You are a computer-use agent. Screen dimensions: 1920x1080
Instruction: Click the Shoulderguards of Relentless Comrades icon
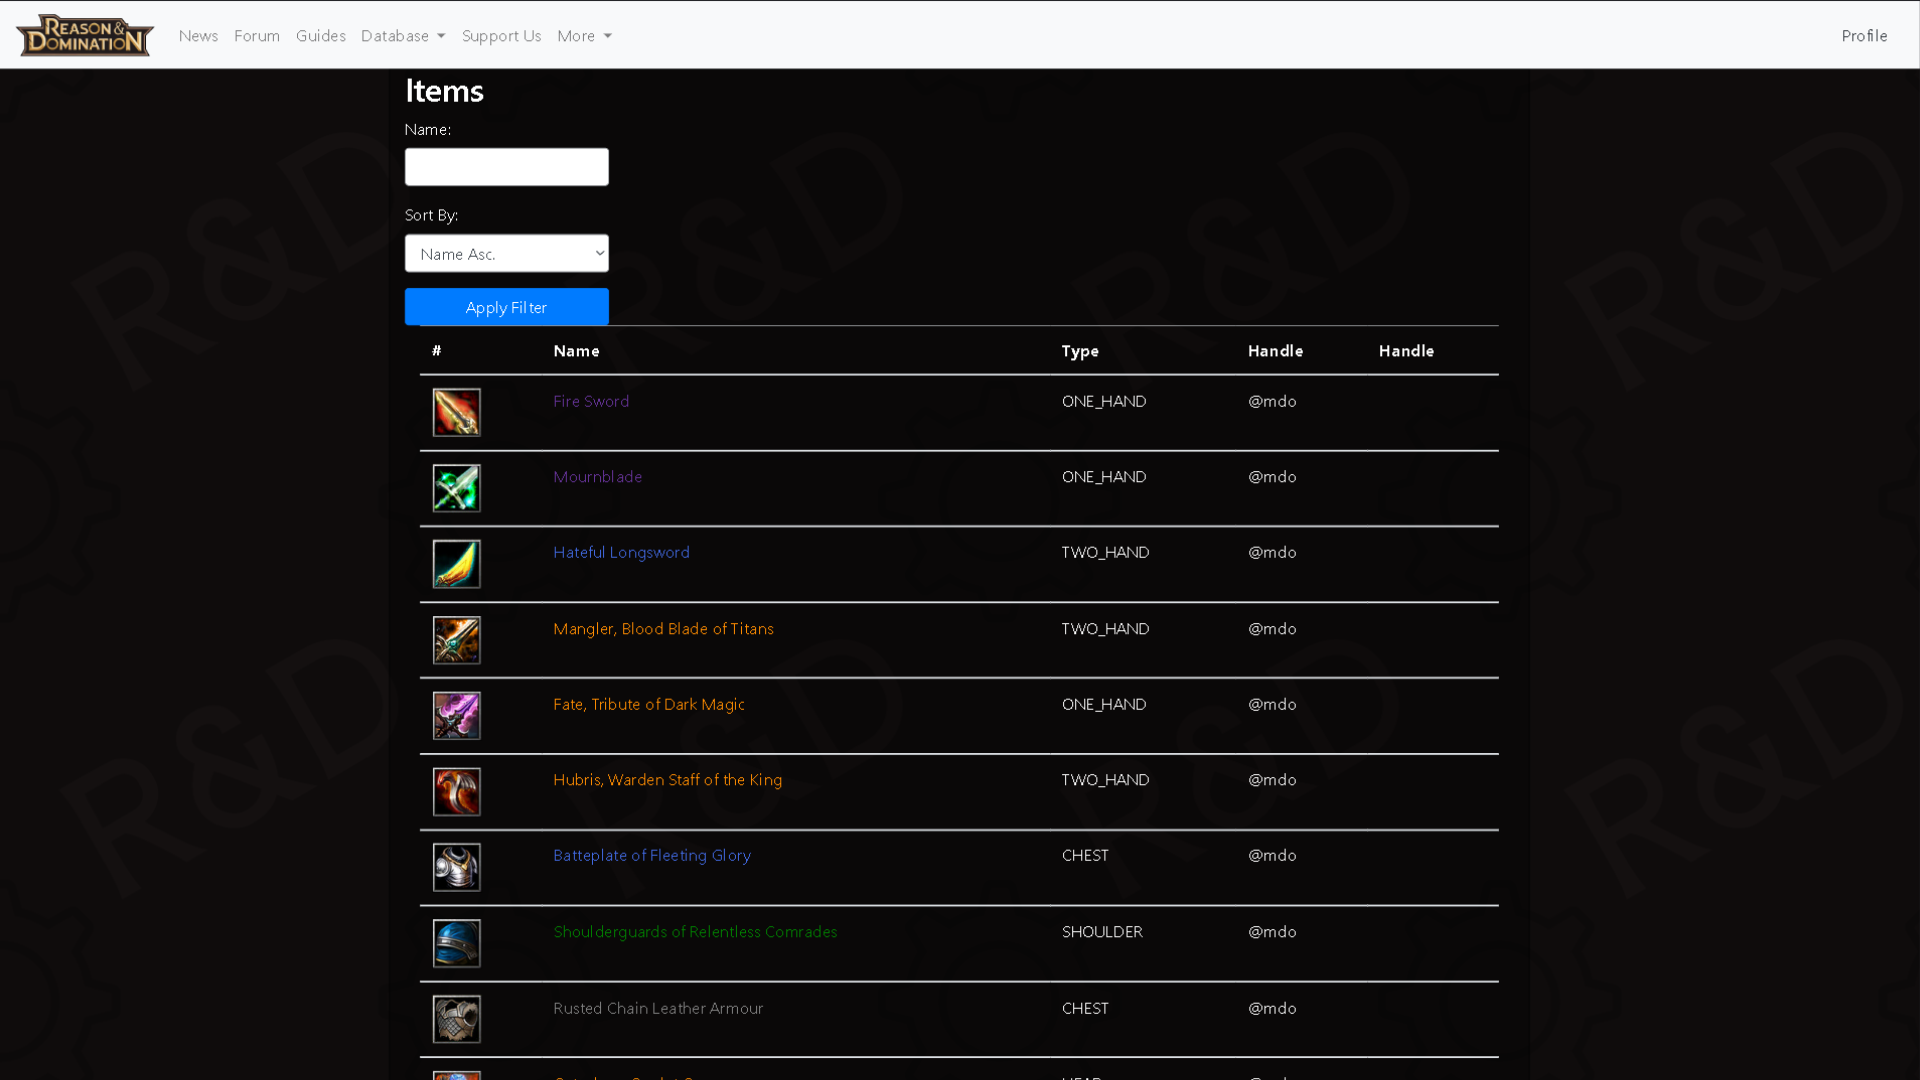(456, 943)
